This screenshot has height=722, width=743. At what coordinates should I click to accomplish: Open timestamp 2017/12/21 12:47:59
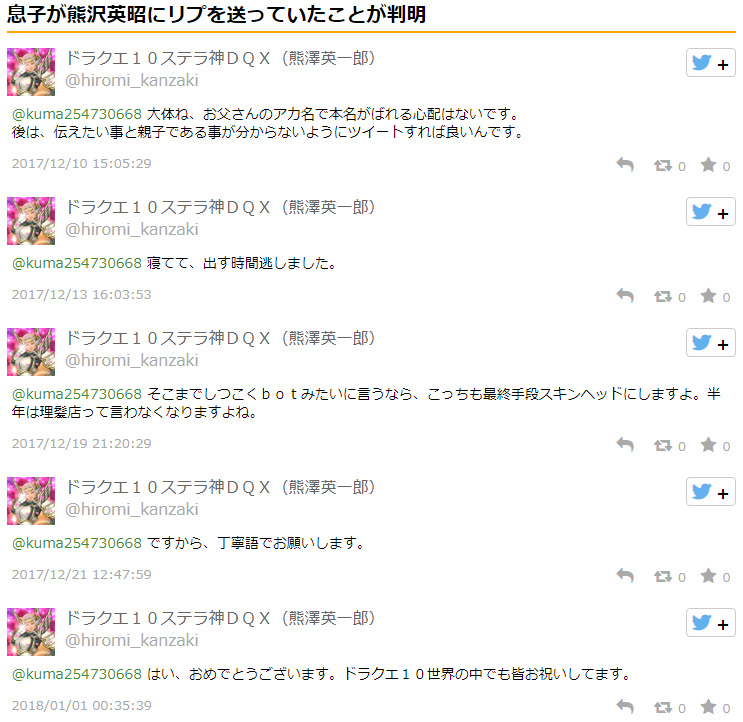pyautogui.click(x=82, y=574)
